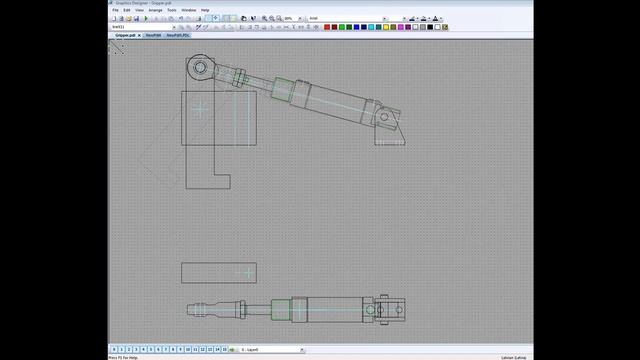Toggle the snap-to-grid button

[216, 18]
